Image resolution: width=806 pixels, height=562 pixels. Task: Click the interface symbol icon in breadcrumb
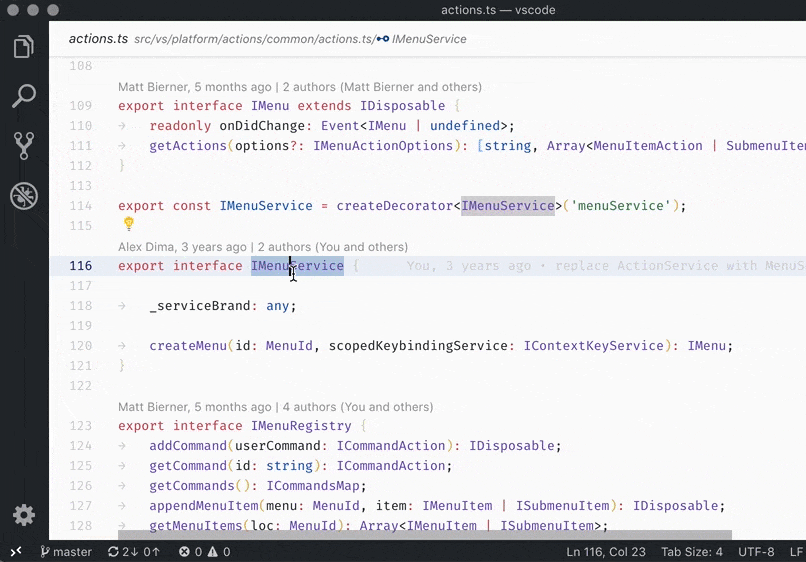[x=383, y=39]
